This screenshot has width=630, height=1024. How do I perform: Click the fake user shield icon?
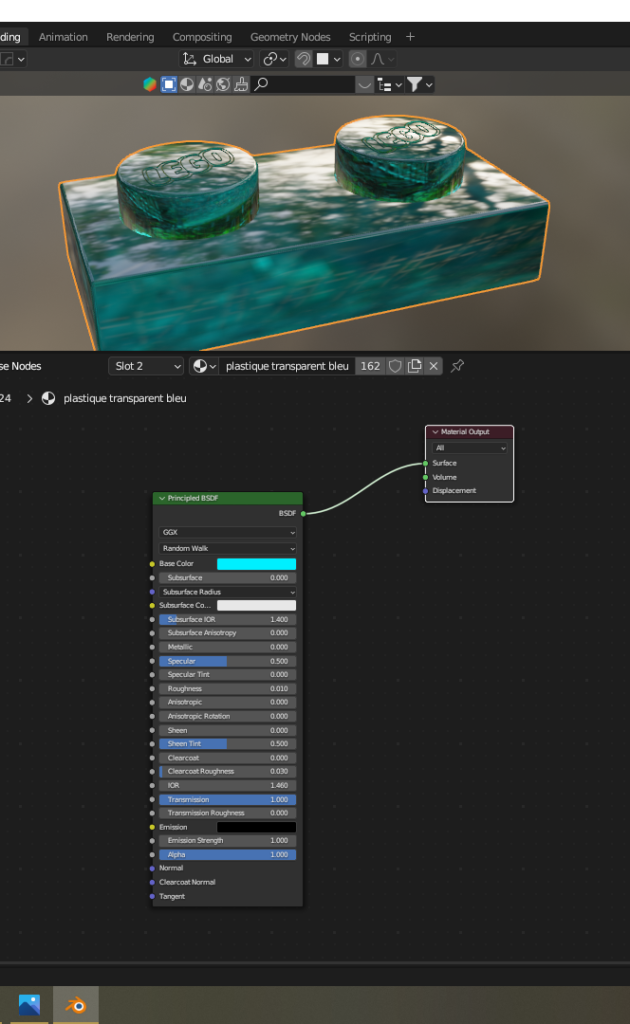(395, 366)
